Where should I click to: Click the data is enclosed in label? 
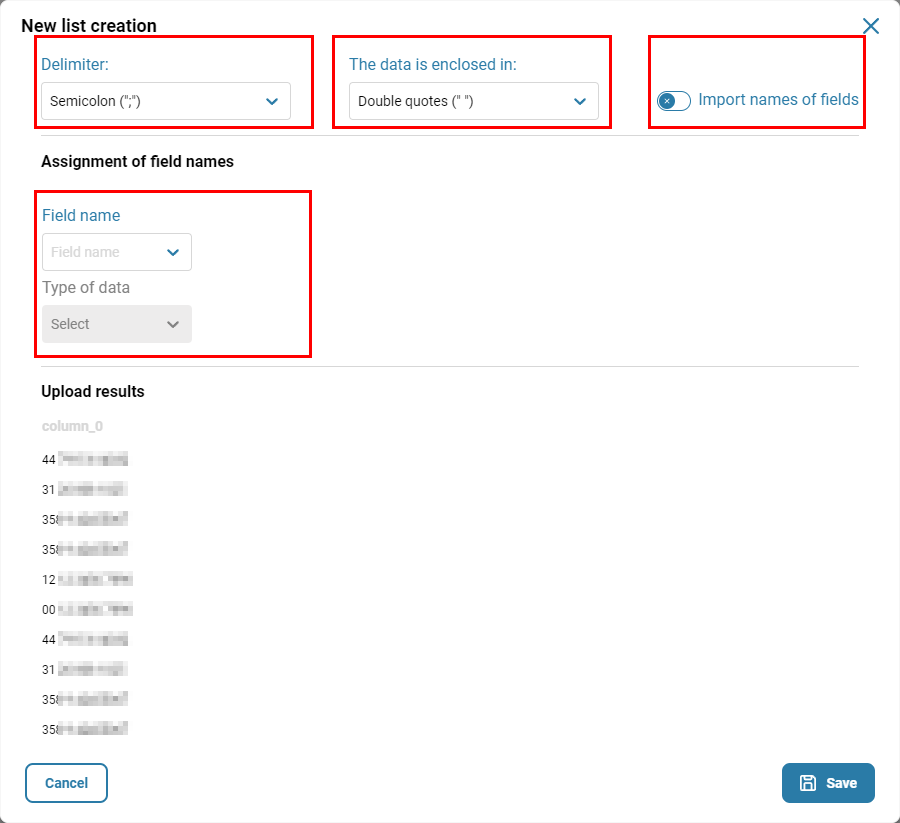point(433,64)
